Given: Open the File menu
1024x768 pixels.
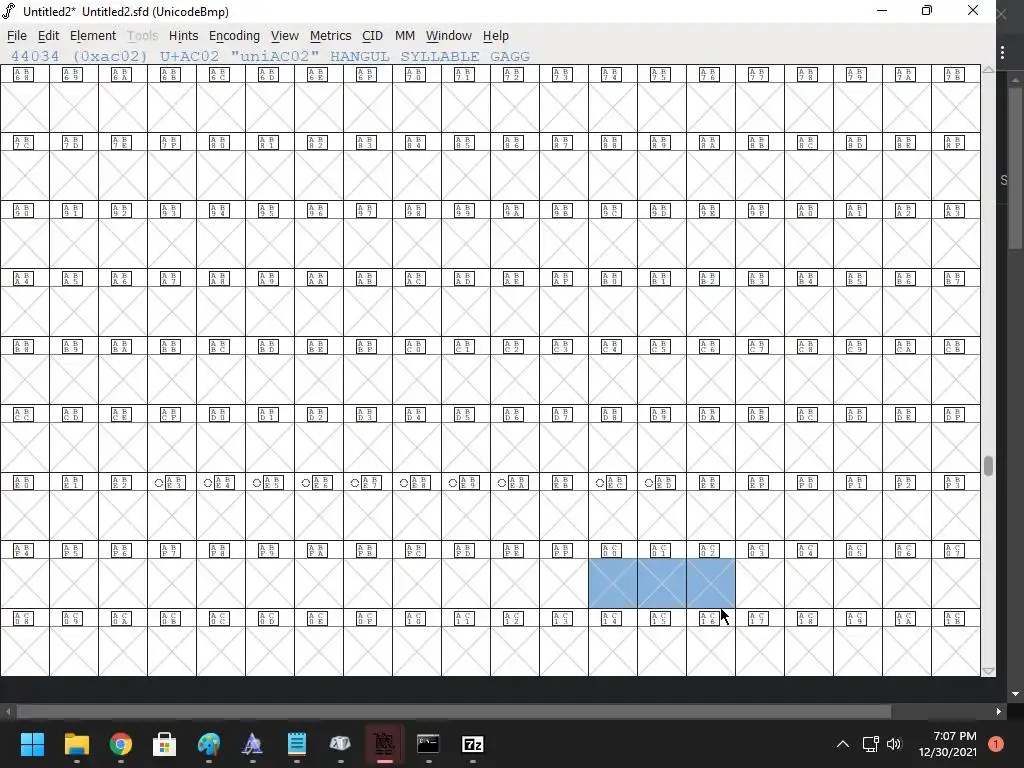Looking at the screenshot, I should [x=16, y=36].
